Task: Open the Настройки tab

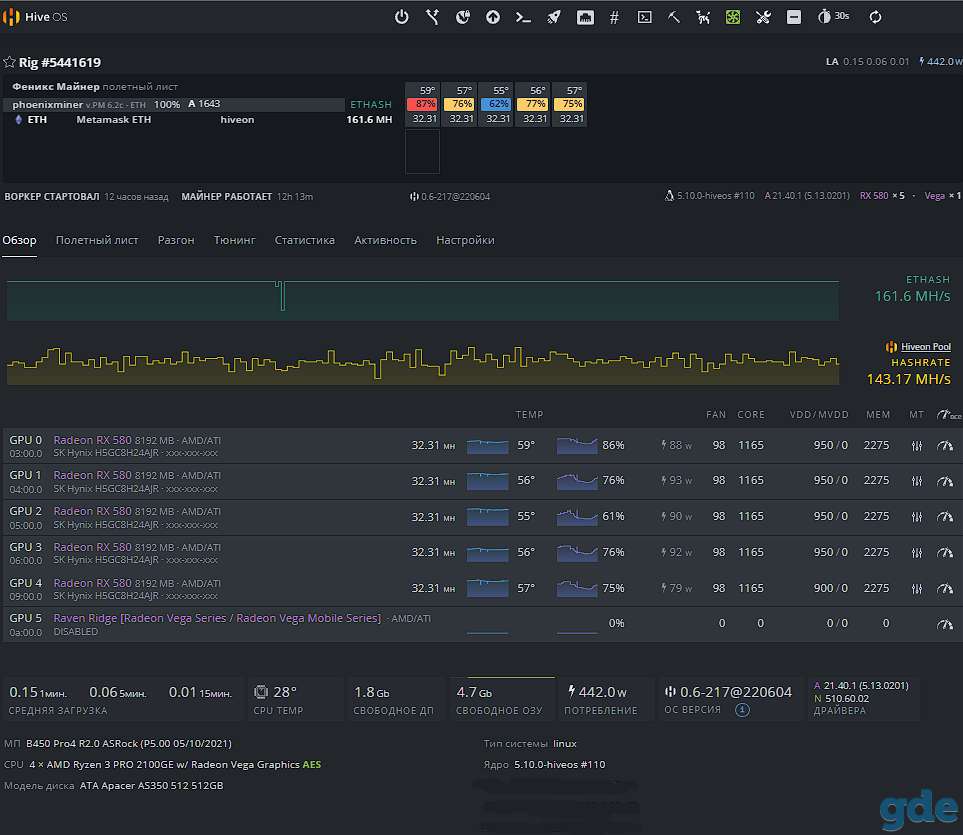Action: (465, 240)
